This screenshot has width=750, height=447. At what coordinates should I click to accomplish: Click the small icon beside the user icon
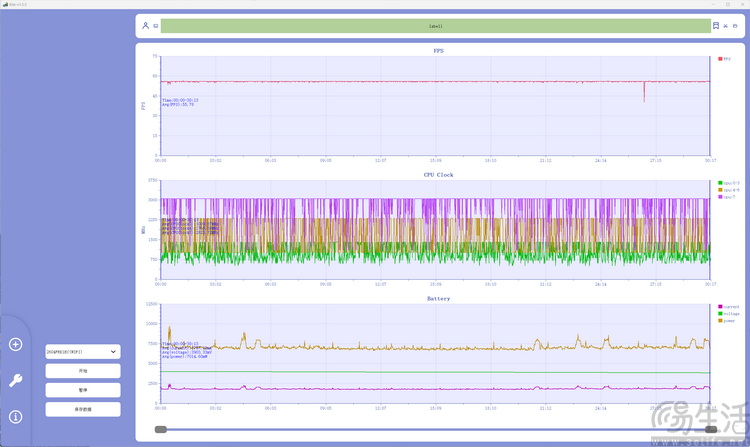pyautogui.click(x=155, y=26)
